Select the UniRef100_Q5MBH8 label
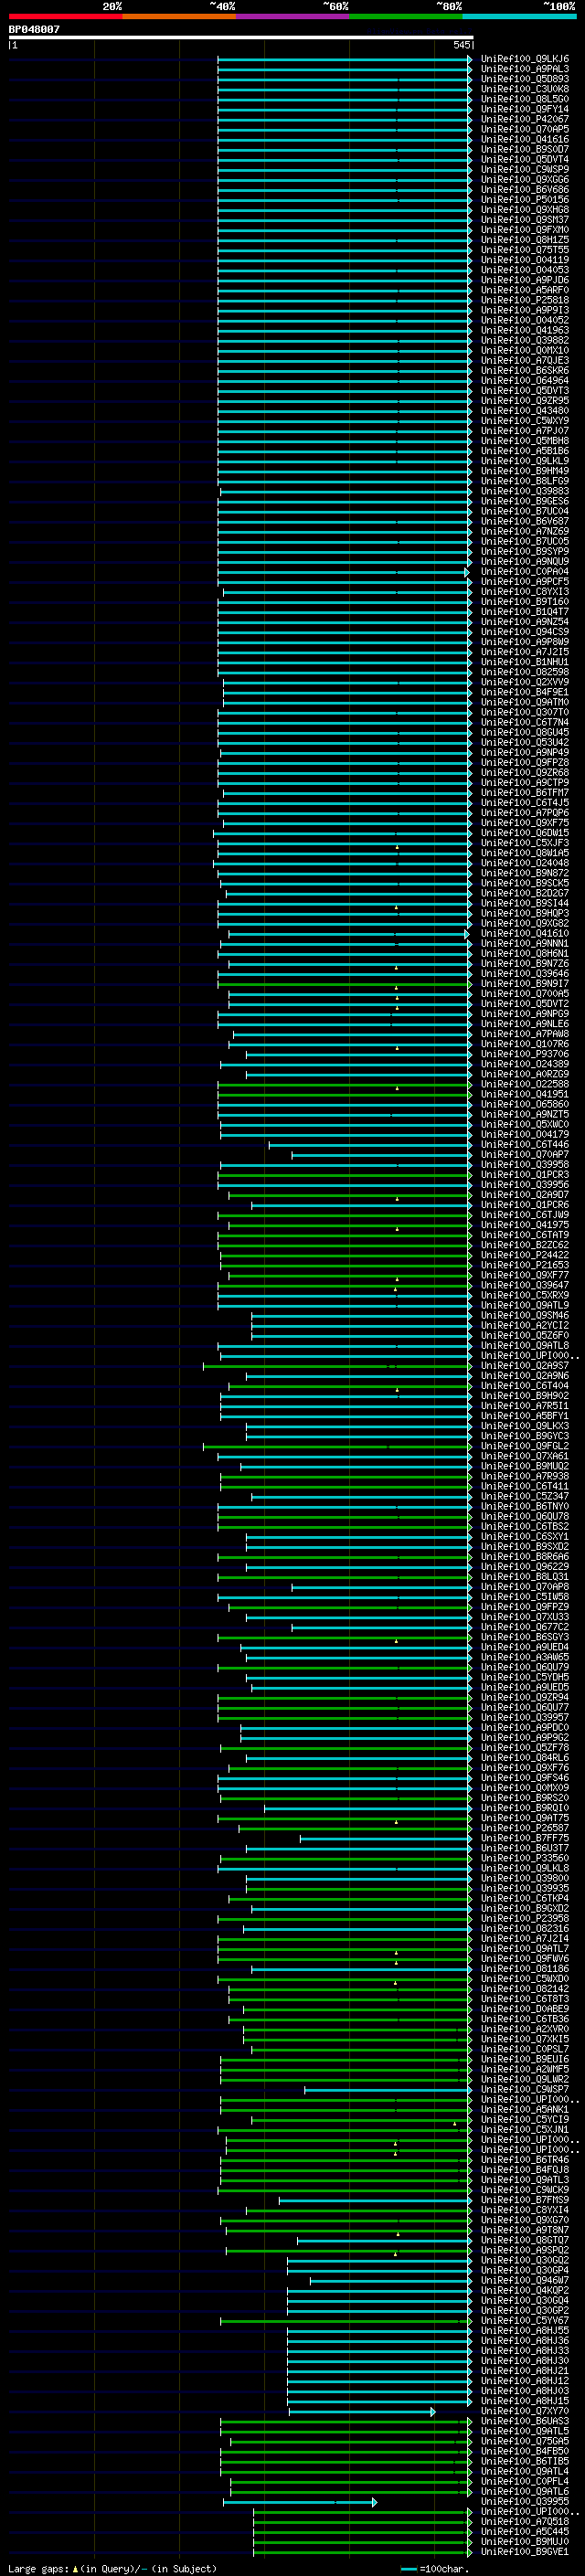 click(x=524, y=441)
